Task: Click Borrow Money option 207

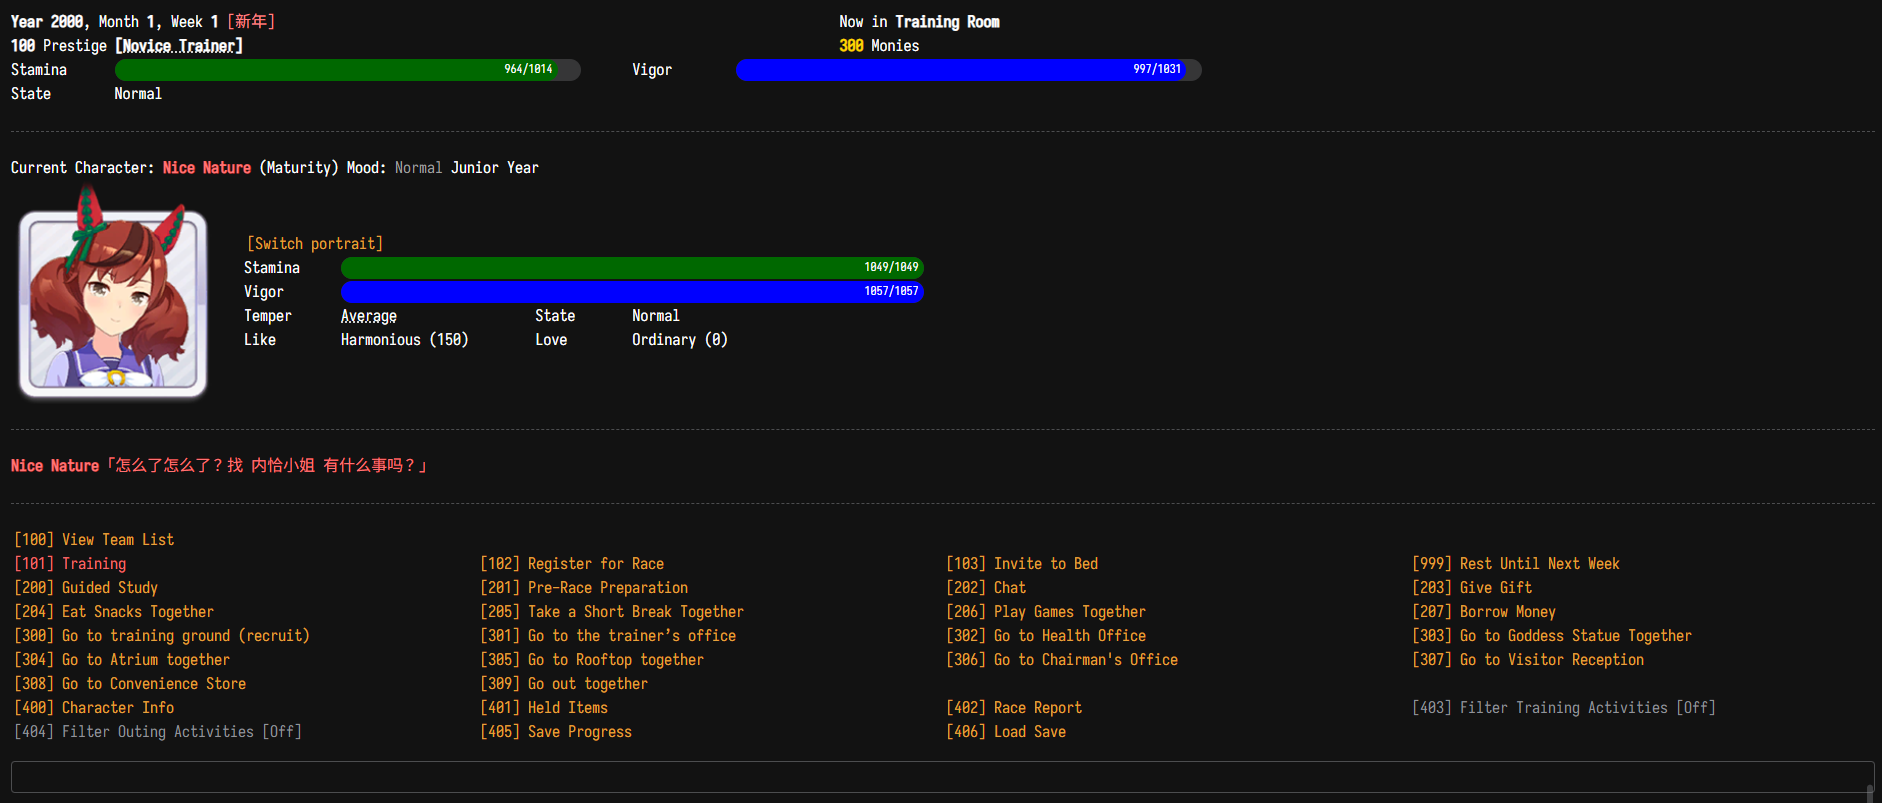Action: (x=1484, y=612)
